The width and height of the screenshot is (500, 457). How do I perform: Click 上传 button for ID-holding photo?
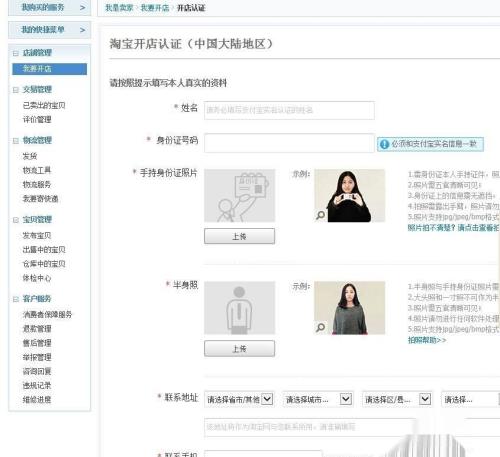(240, 236)
